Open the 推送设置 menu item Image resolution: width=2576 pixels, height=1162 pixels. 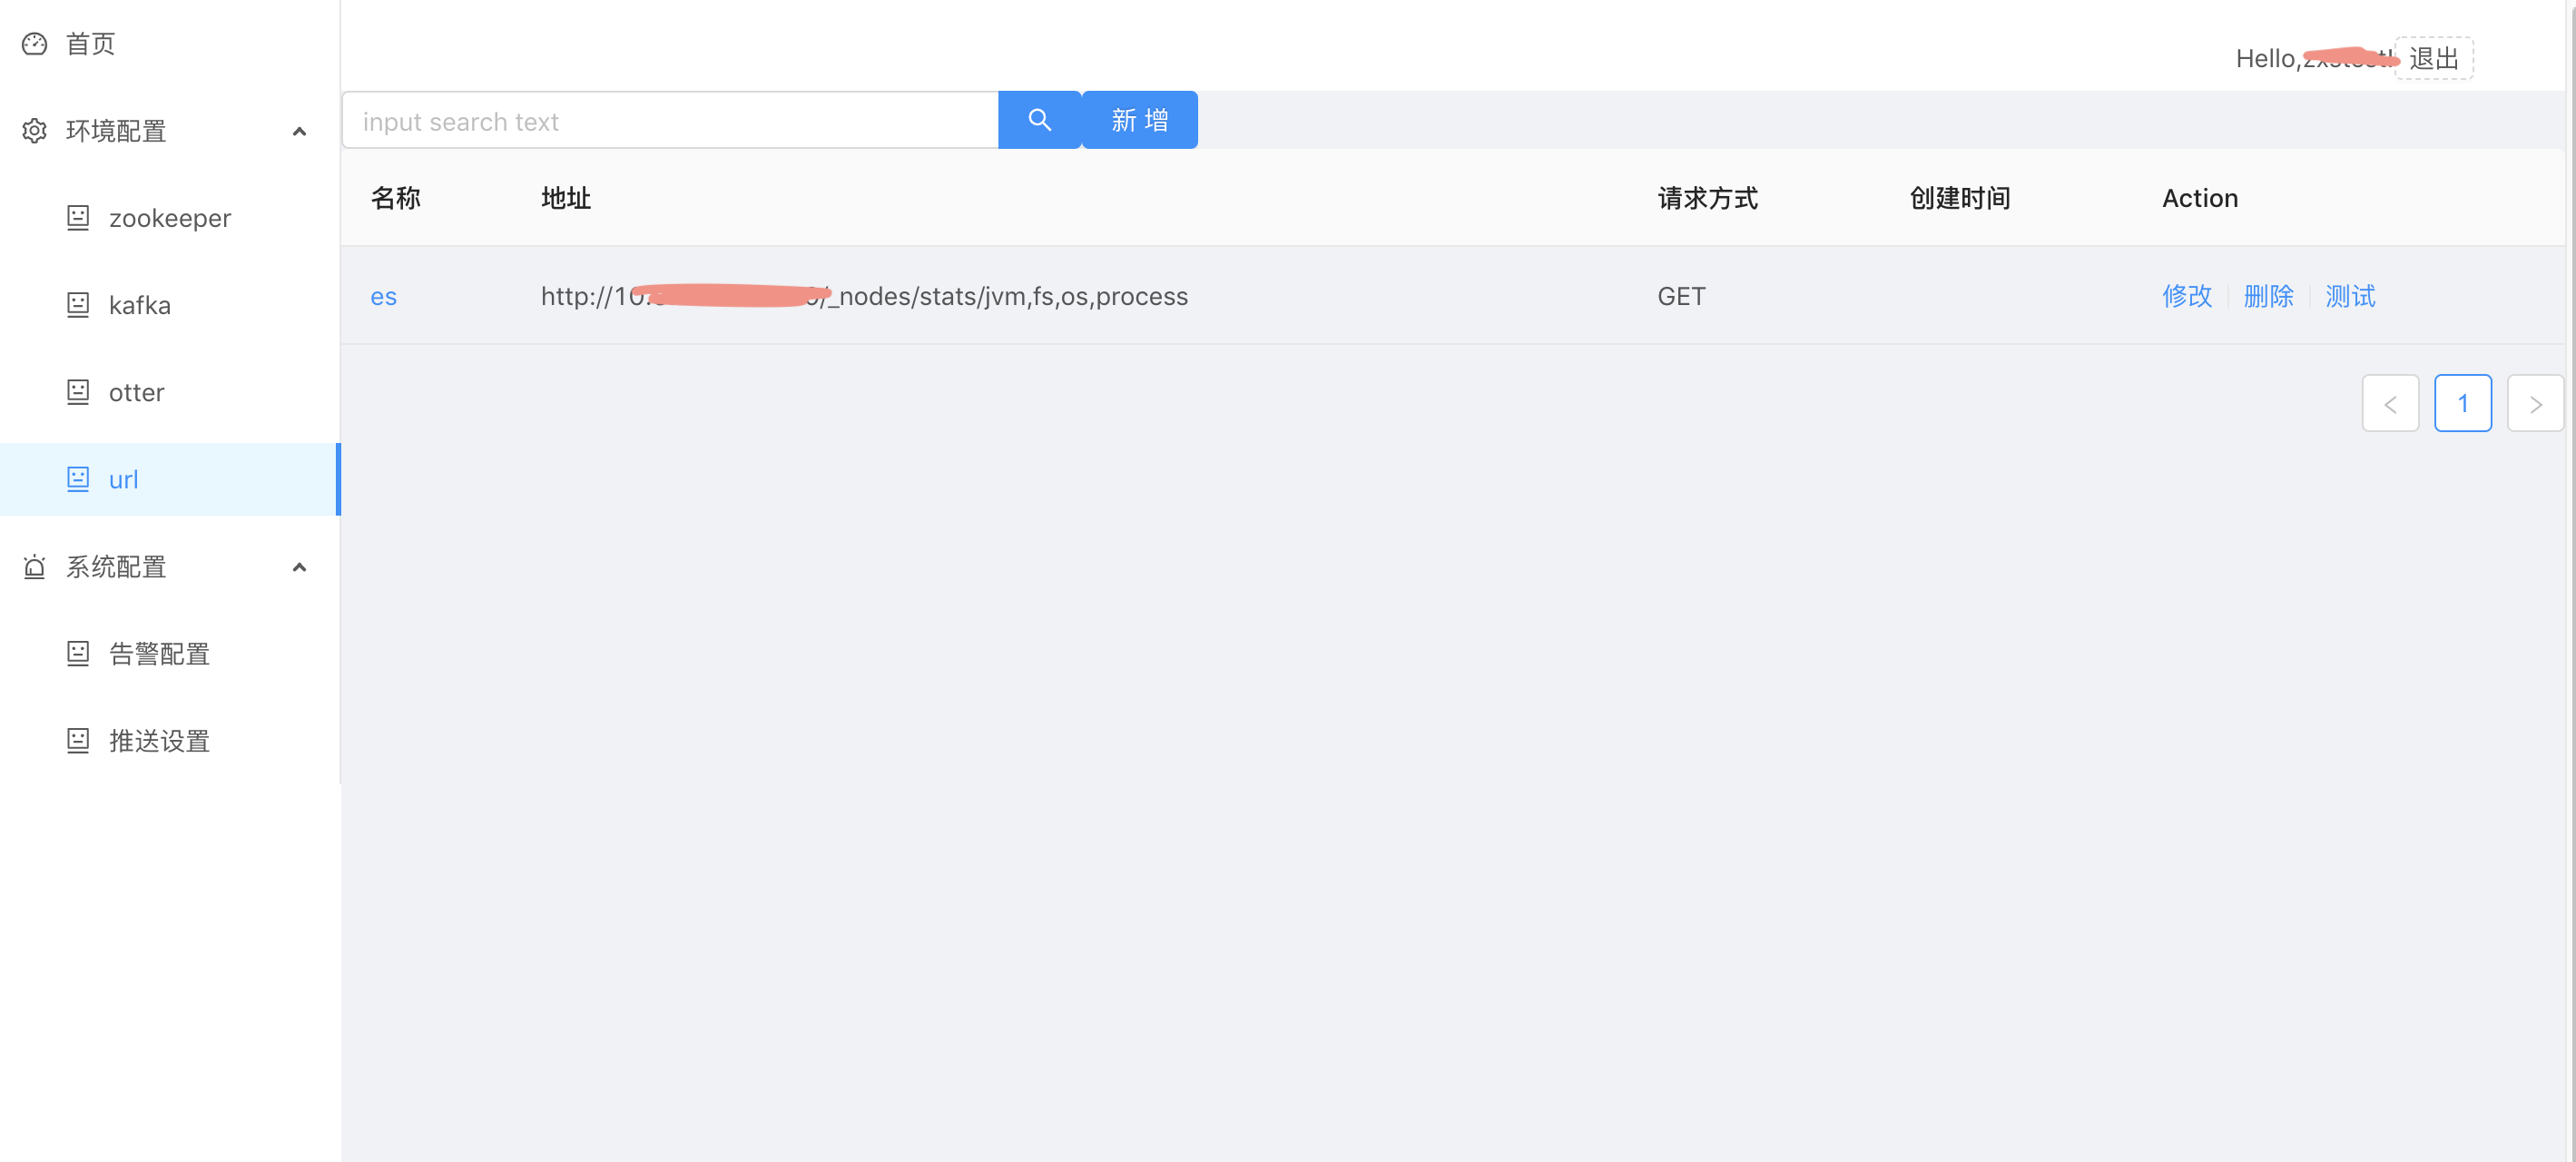pyautogui.click(x=159, y=741)
